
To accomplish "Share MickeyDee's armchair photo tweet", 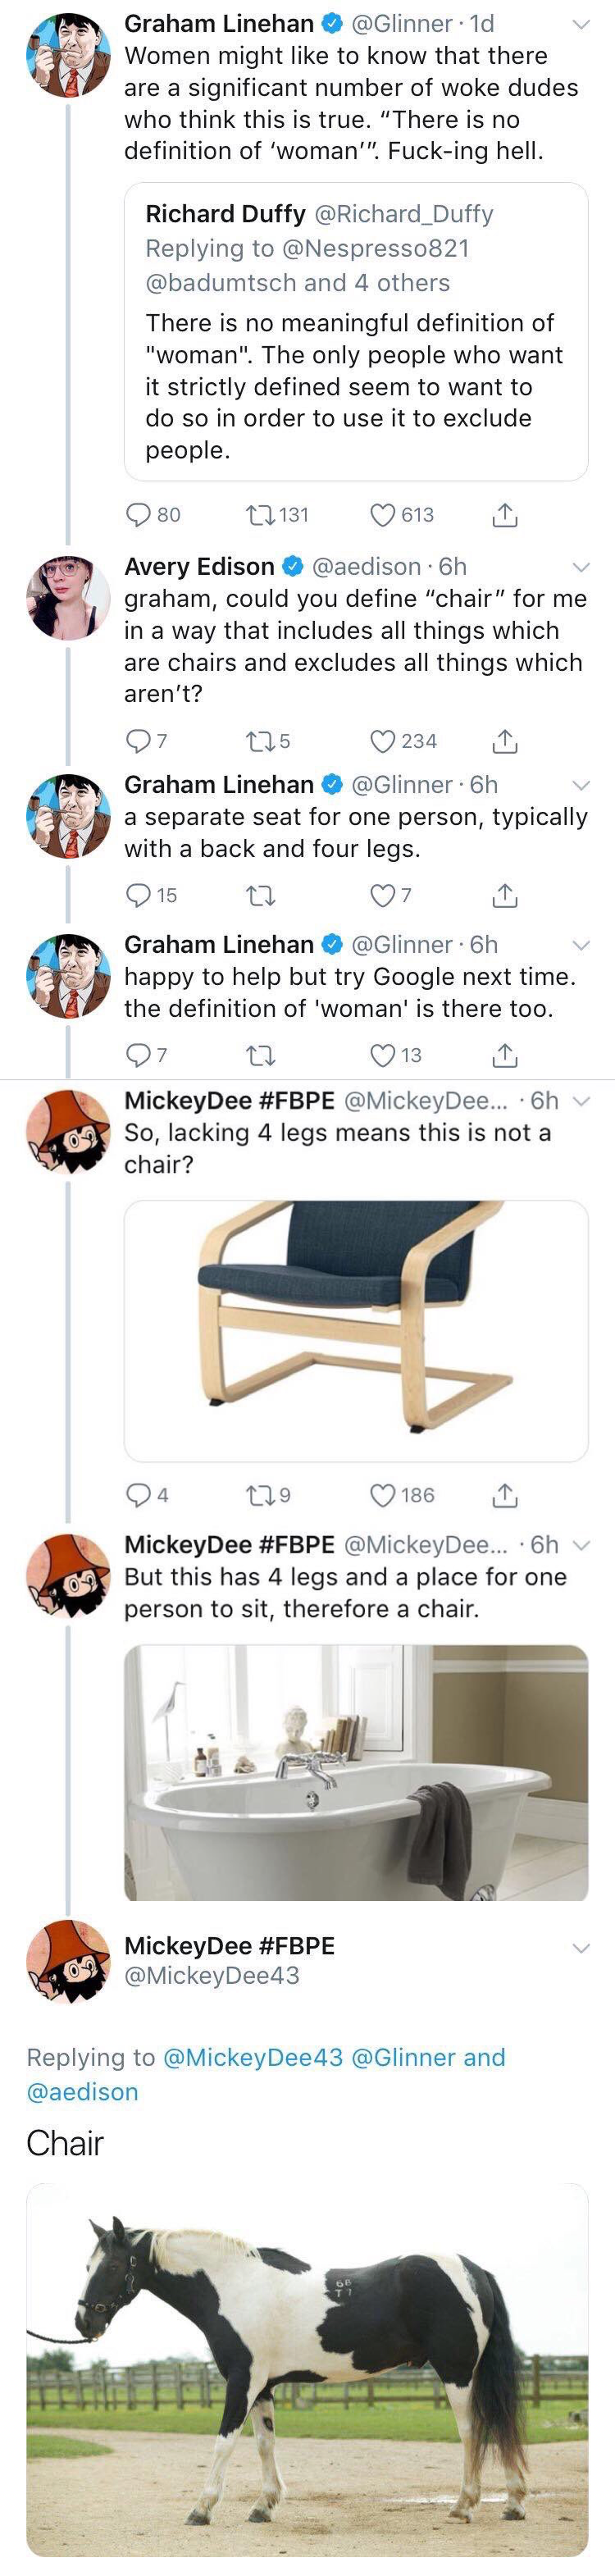I will (x=505, y=1495).
